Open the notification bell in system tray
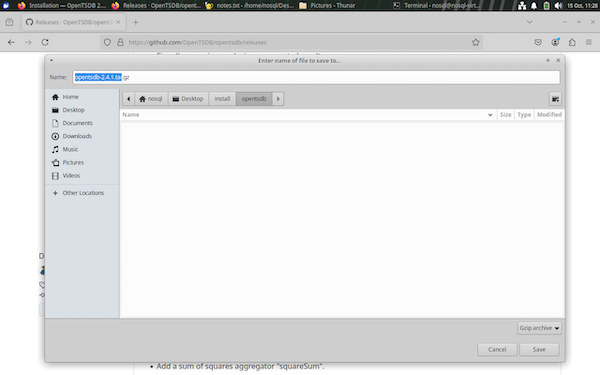The image size is (600, 375). [533, 5]
